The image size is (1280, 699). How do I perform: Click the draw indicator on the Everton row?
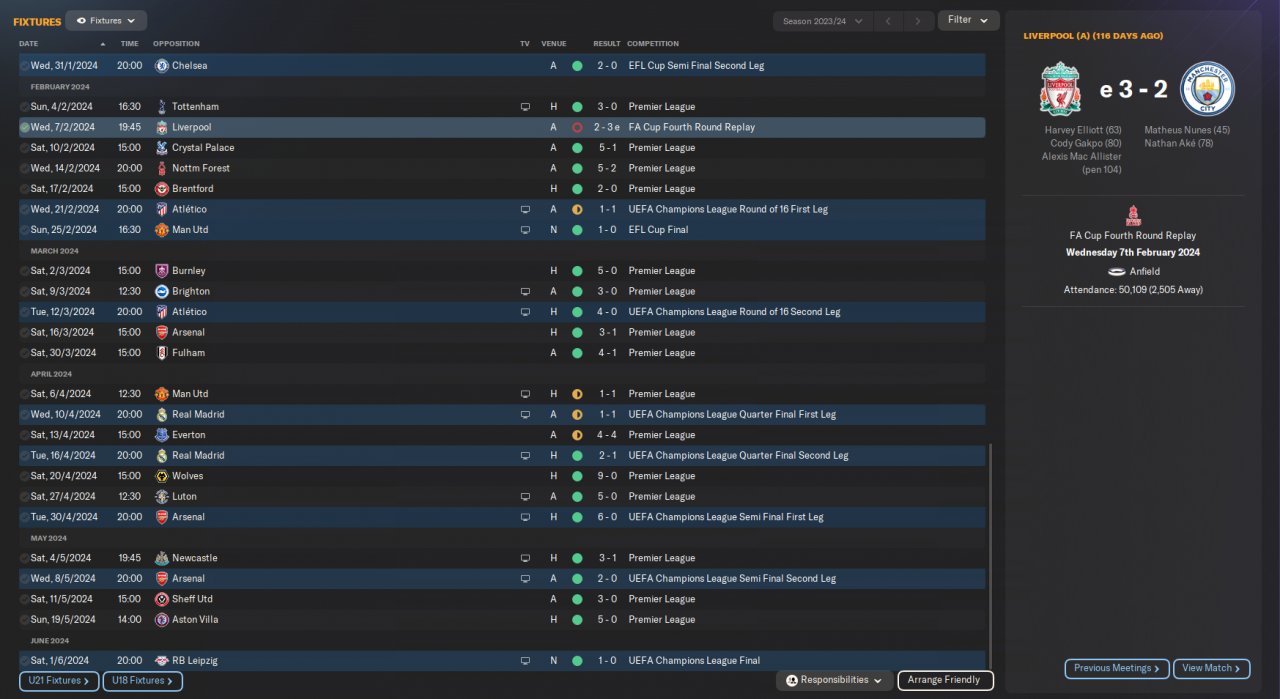pos(577,435)
